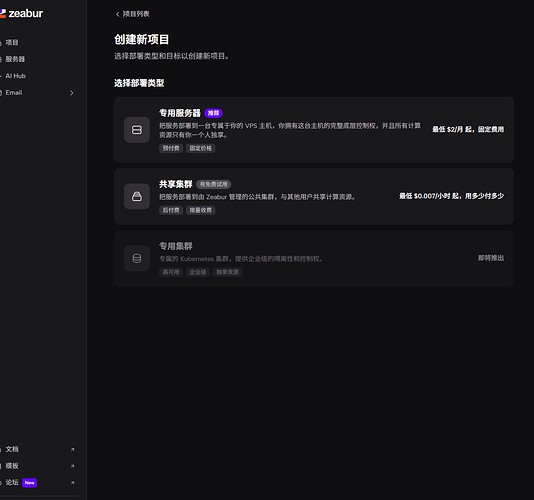This screenshot has height=500, width=534.
Task: Click the 共享集群 description text
Action: click(x=258, y=197)
